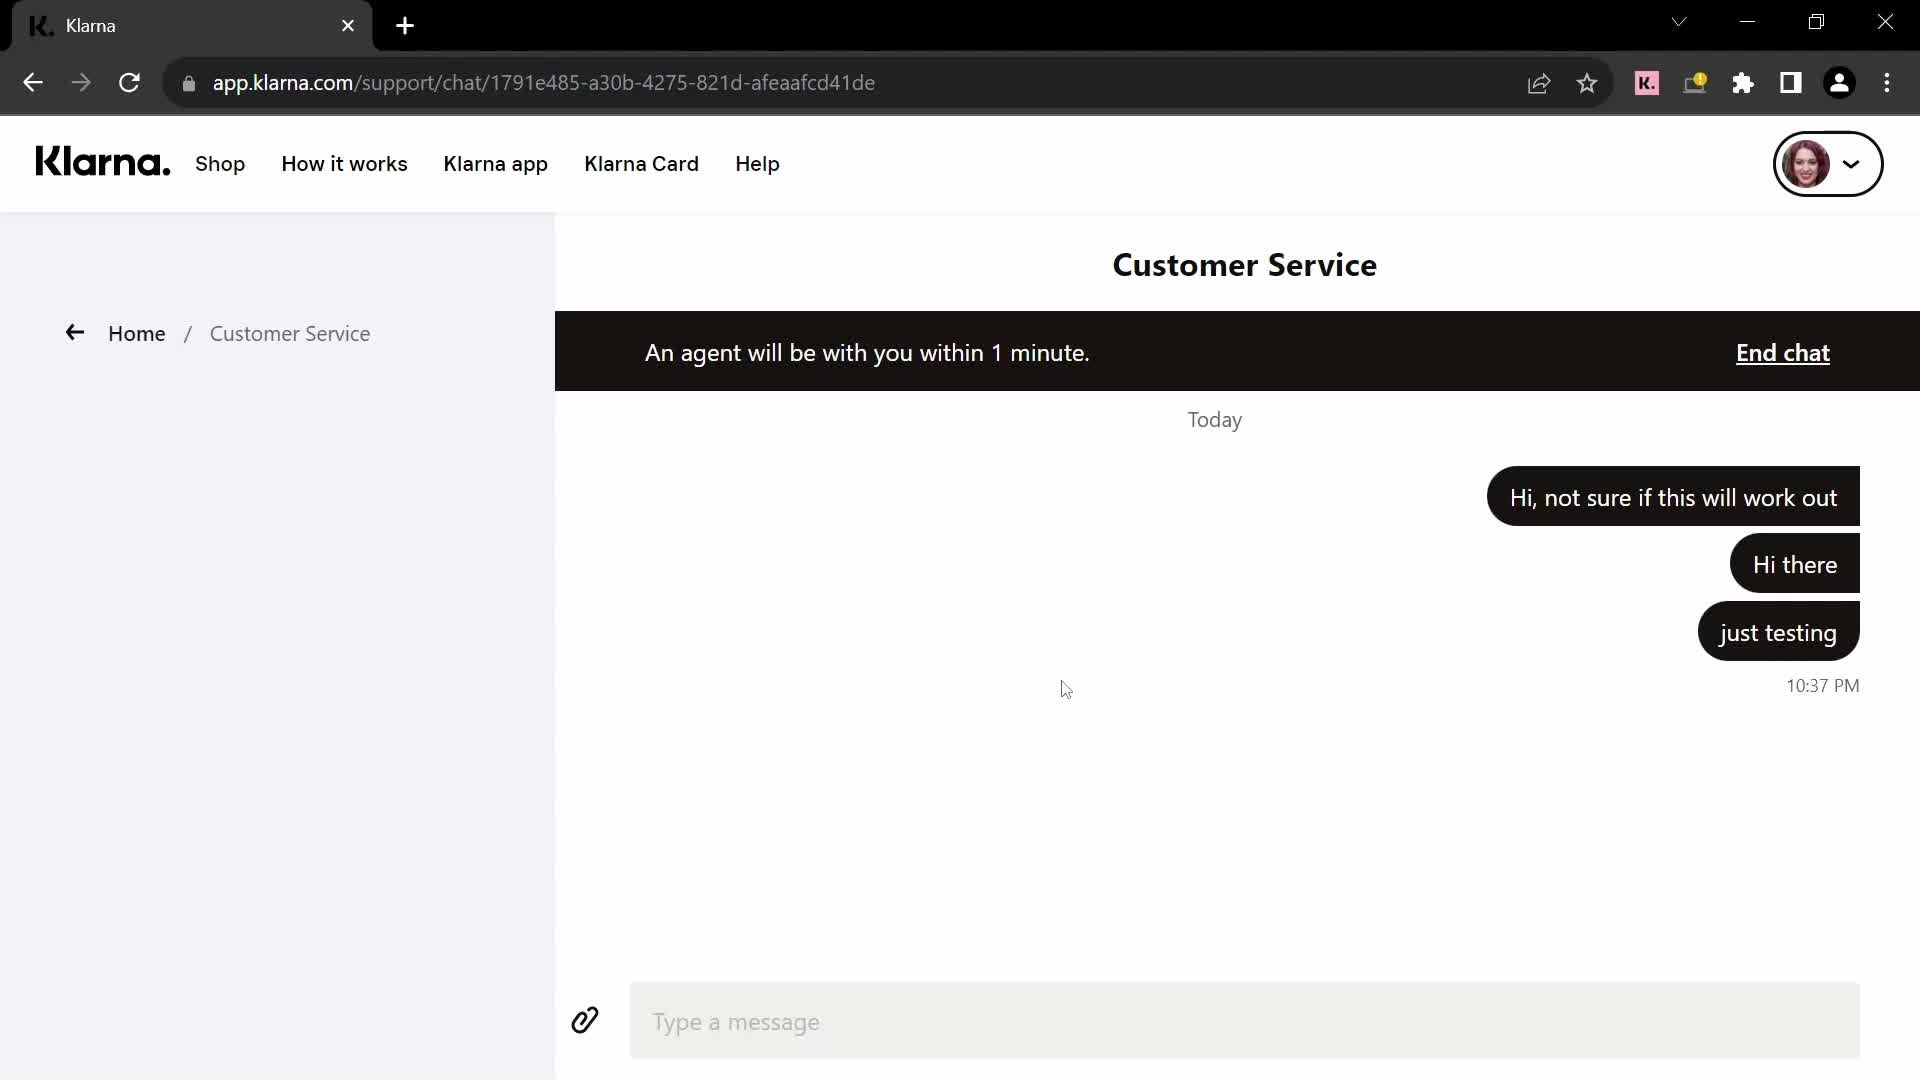Click the Customer Service breadcrumb

pyautogui.click(x=290, y=334)
